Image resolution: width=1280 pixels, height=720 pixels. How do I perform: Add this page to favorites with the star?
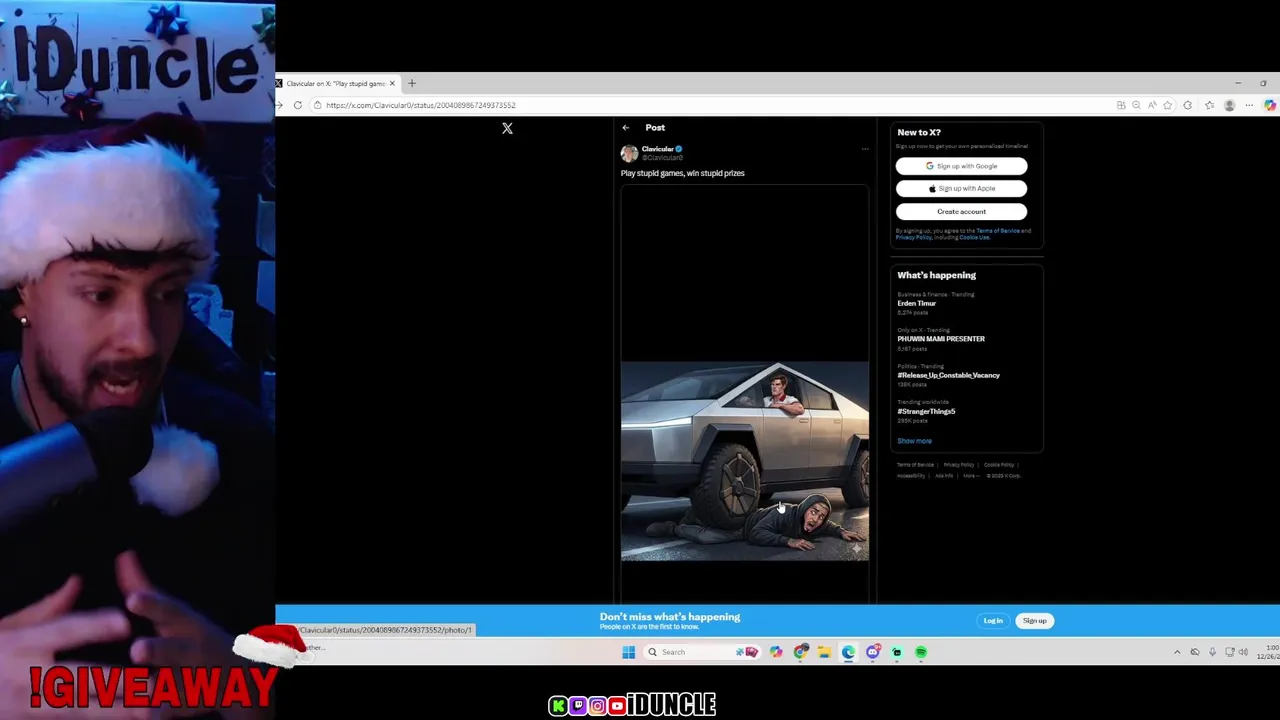click(1167, 105)
